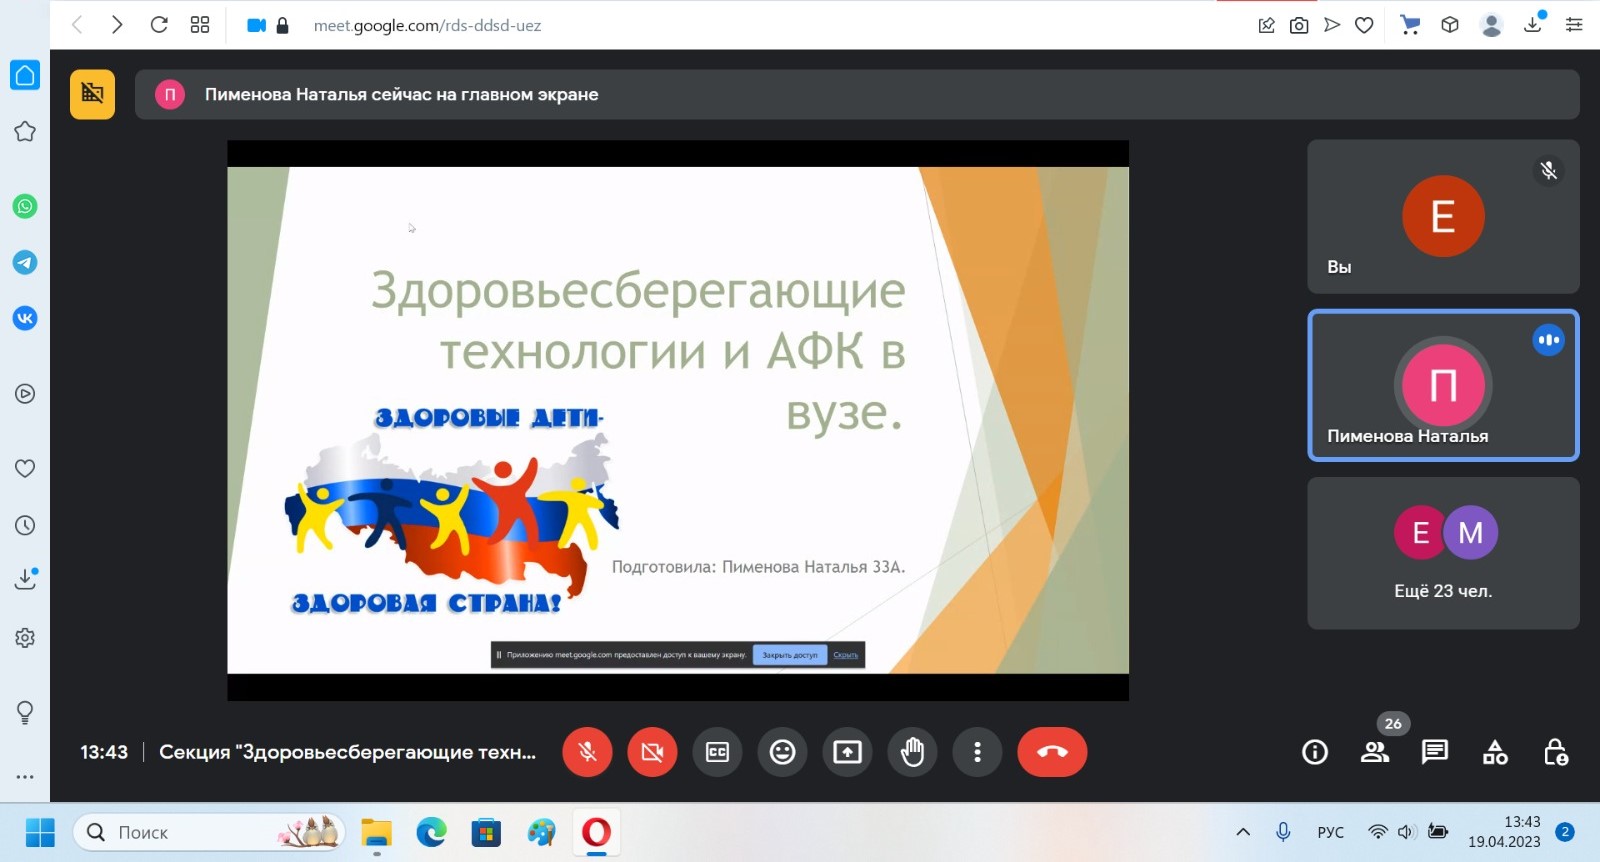Open browsing history clock icon
1600x862 pixels.
[x=25, y=525]
